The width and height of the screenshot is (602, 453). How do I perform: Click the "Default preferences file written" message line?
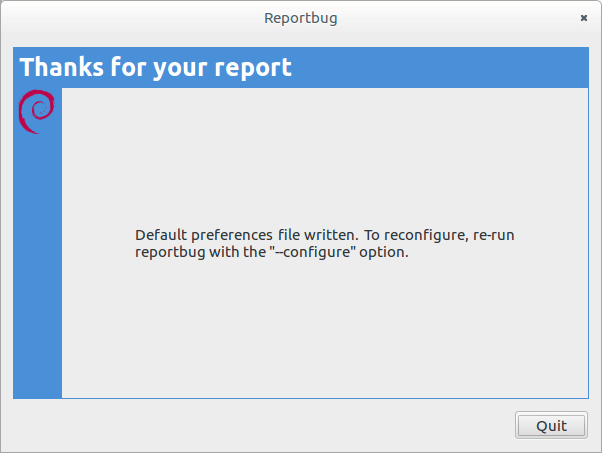[246, 235]
